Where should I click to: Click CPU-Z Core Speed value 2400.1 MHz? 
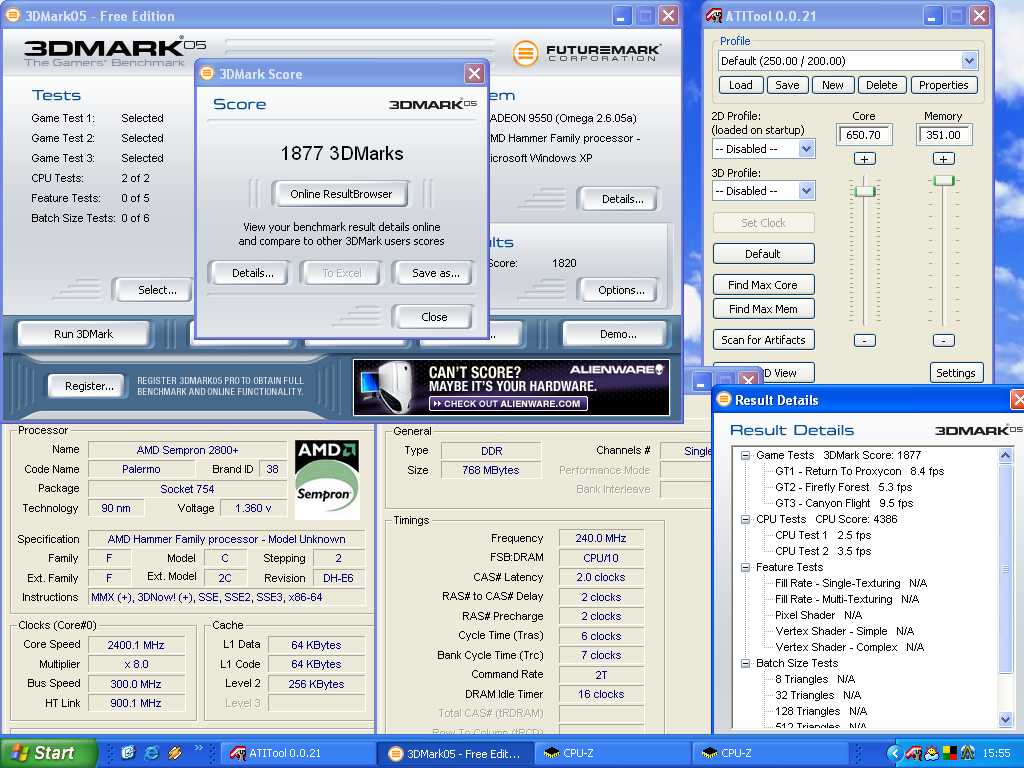(136, 645)
